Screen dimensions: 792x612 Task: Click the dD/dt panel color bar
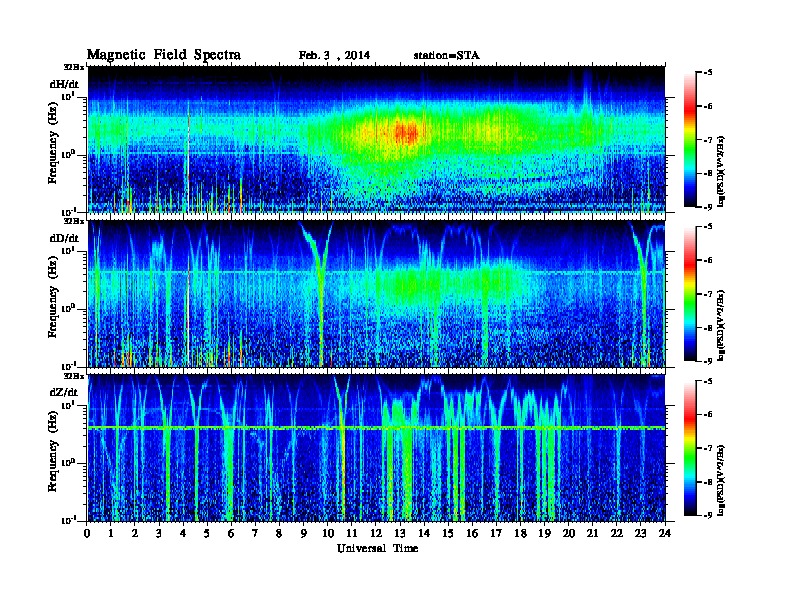click(x=690, y=293)
